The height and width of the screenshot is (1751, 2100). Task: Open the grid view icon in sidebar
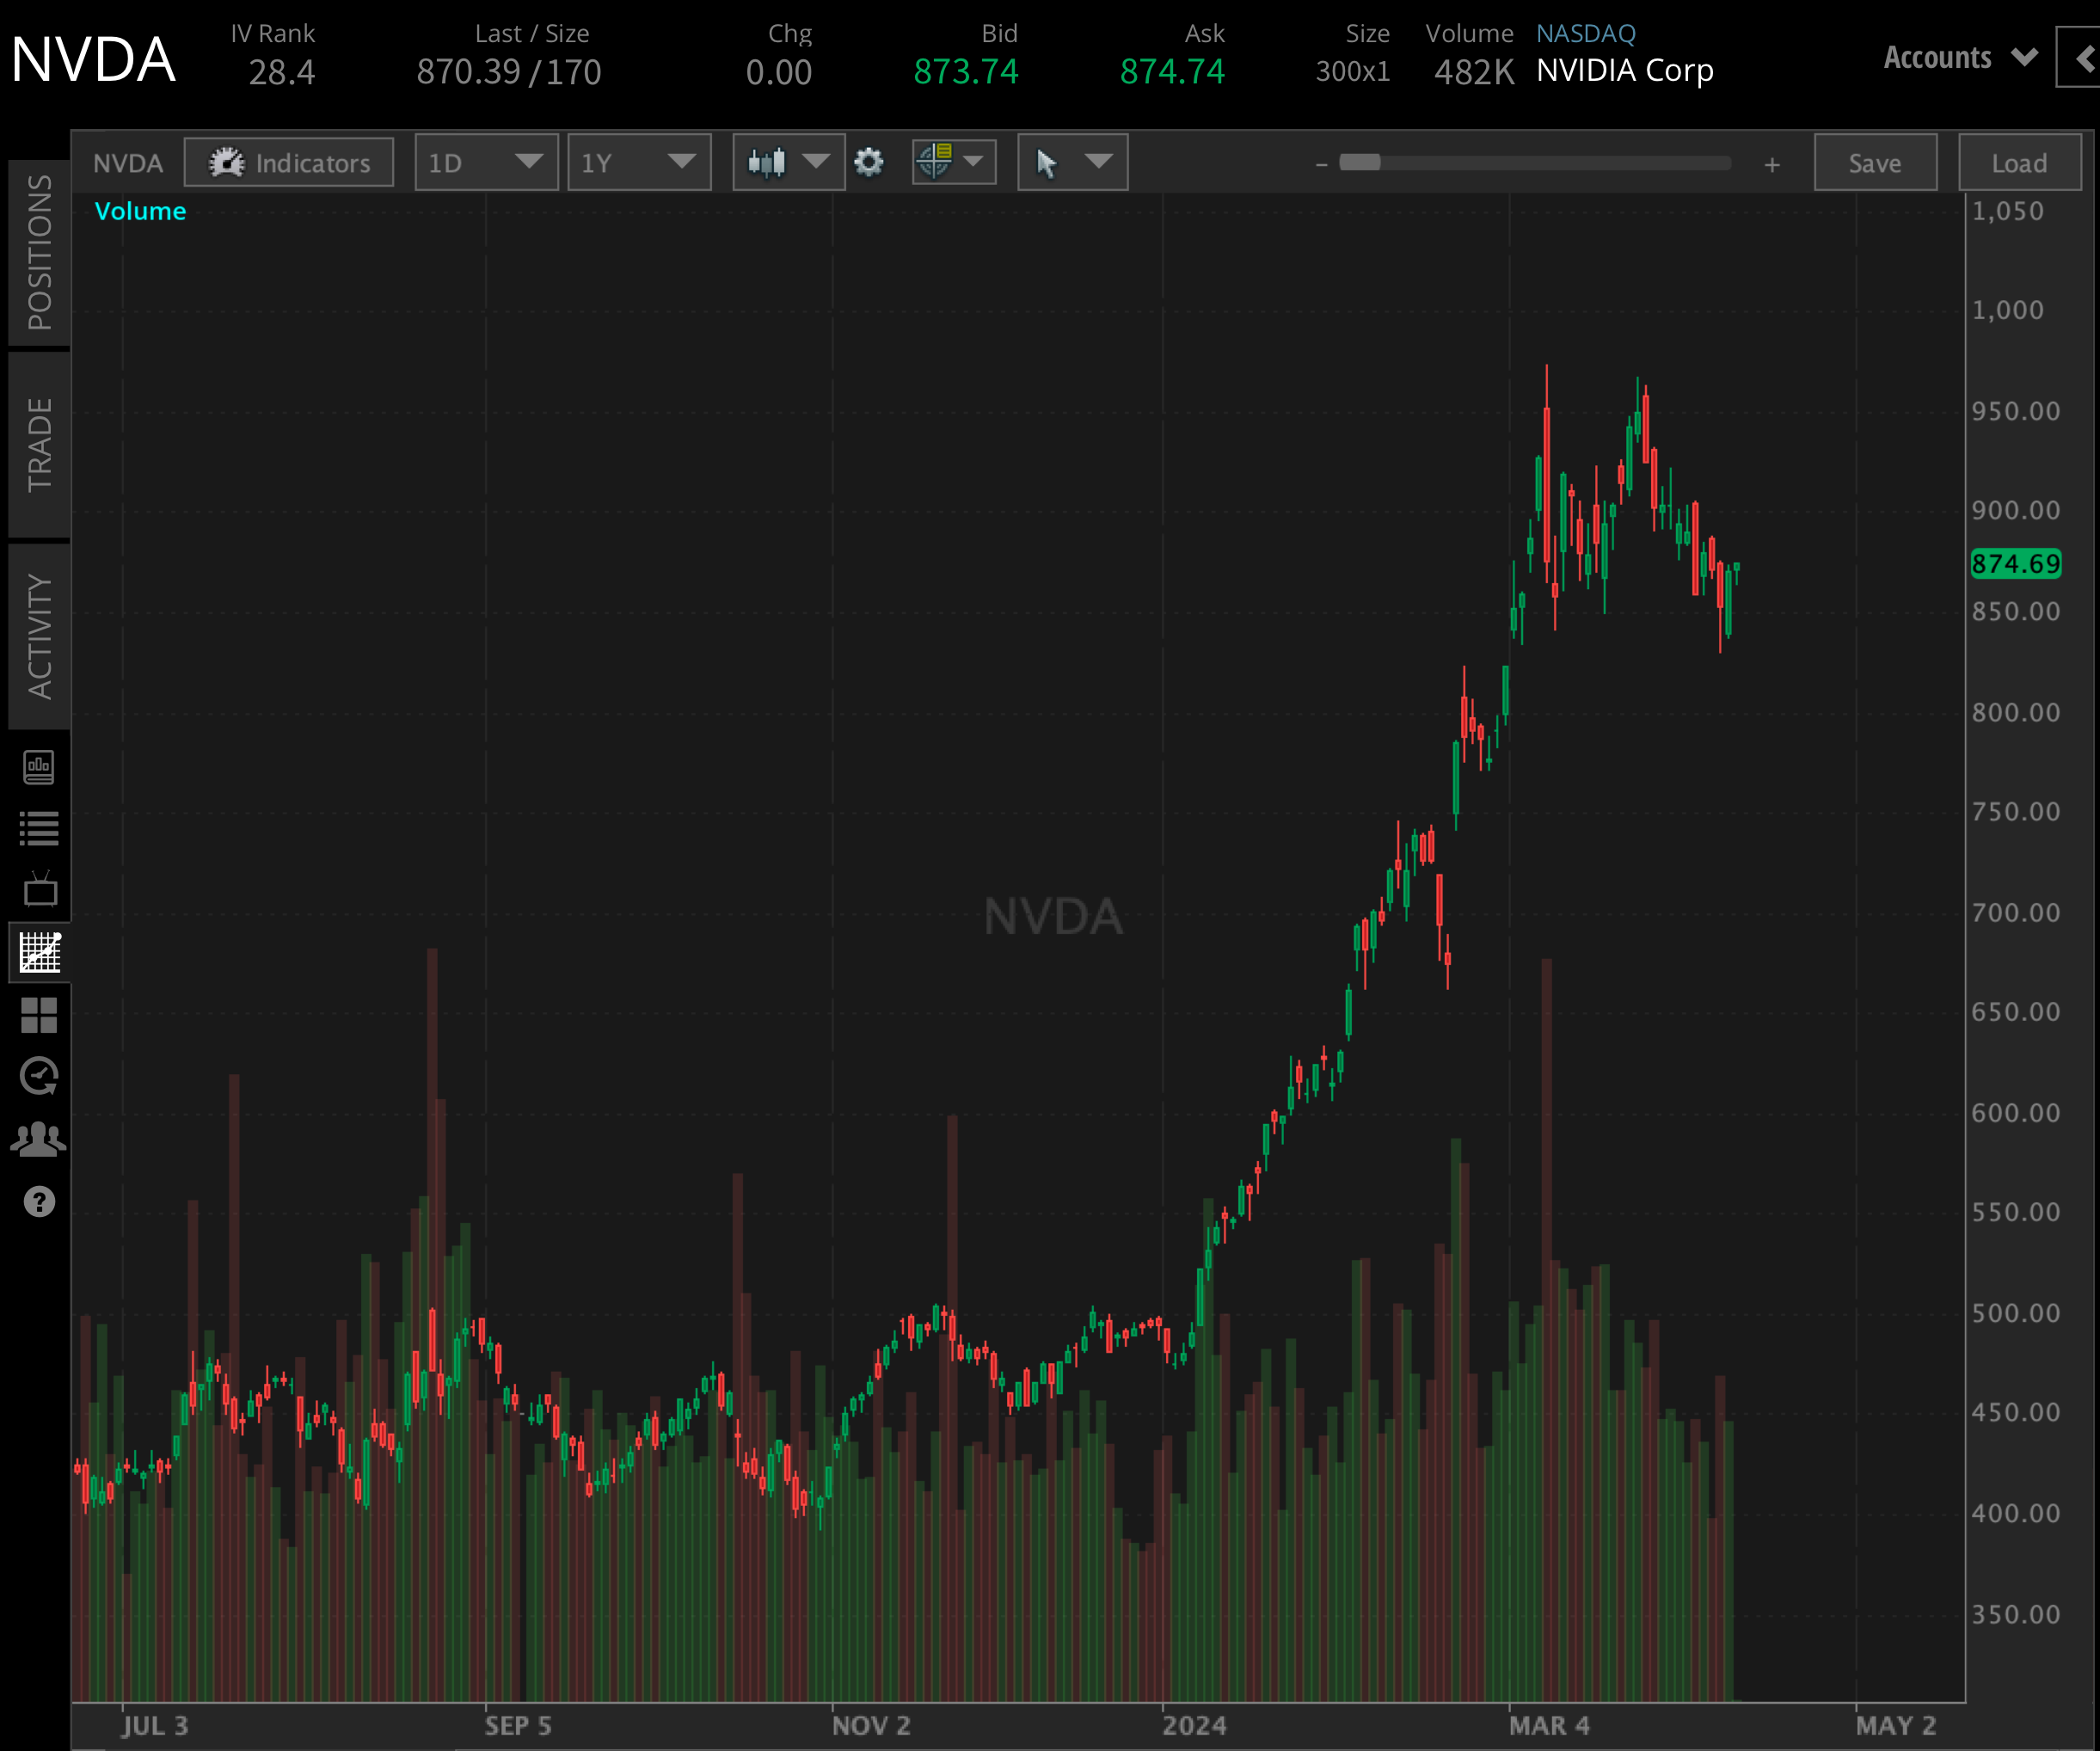[38, 1016]
